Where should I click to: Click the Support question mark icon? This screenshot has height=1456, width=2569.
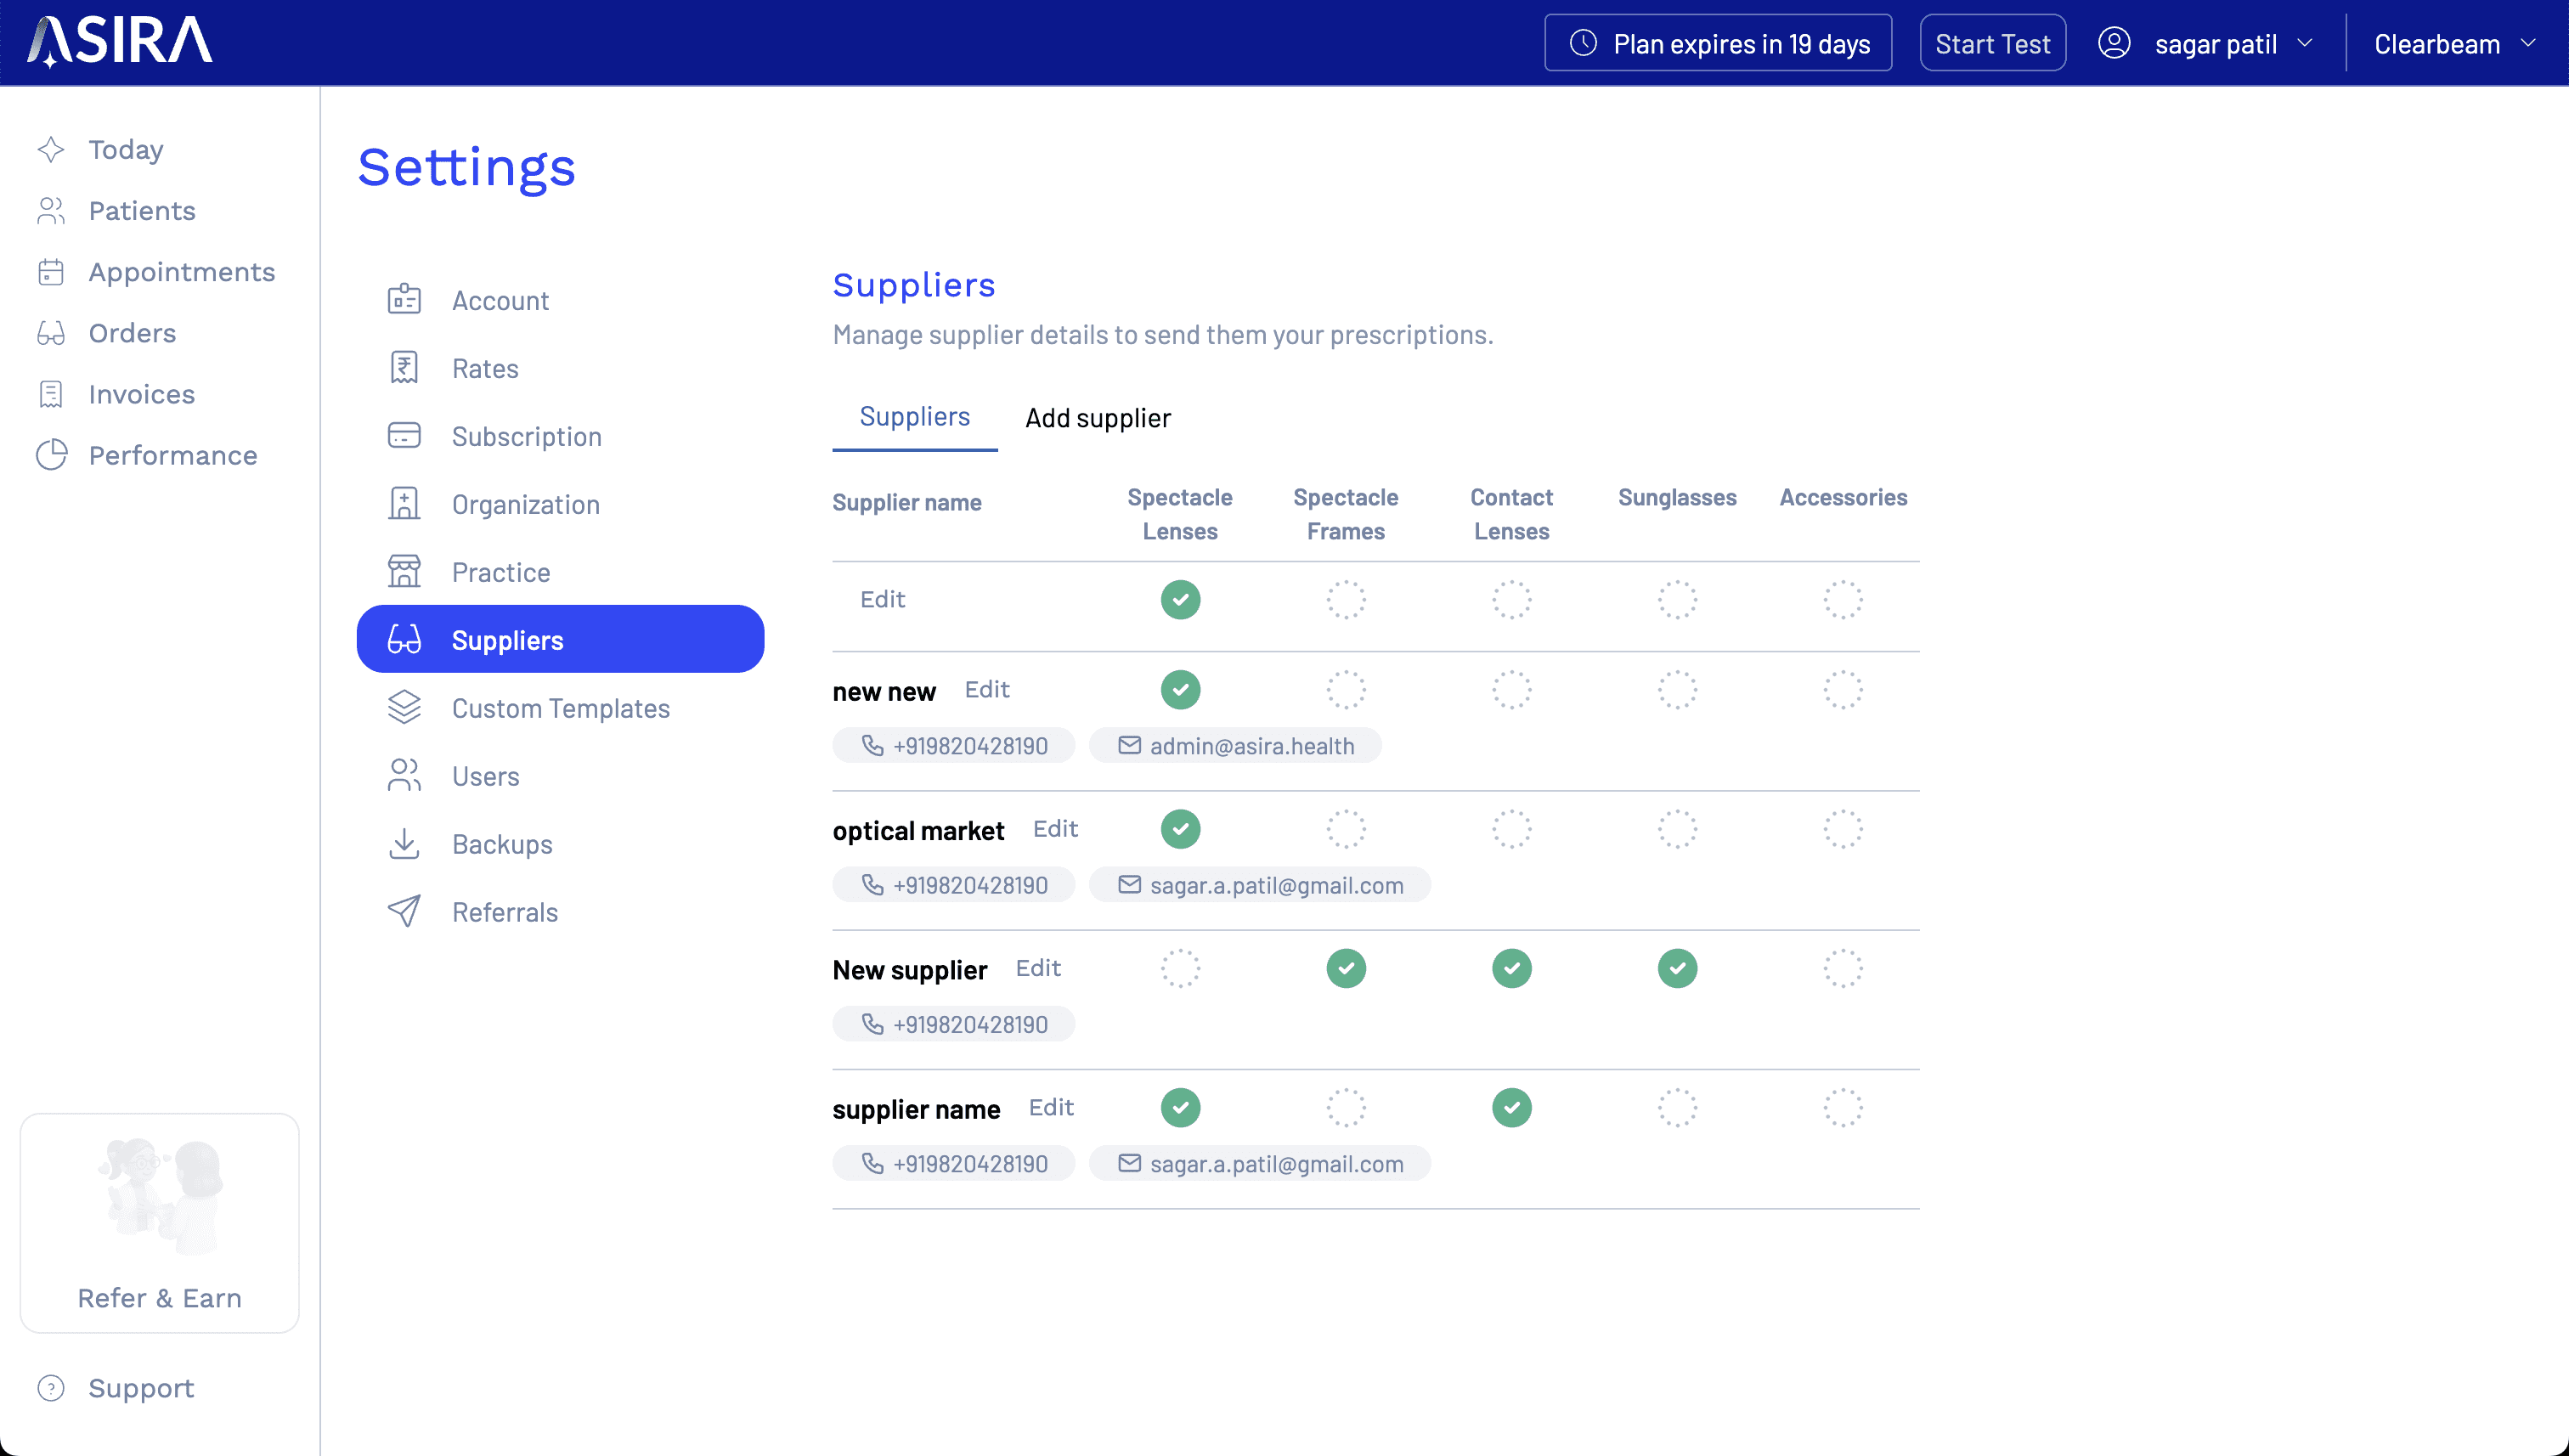point(51,1388)
